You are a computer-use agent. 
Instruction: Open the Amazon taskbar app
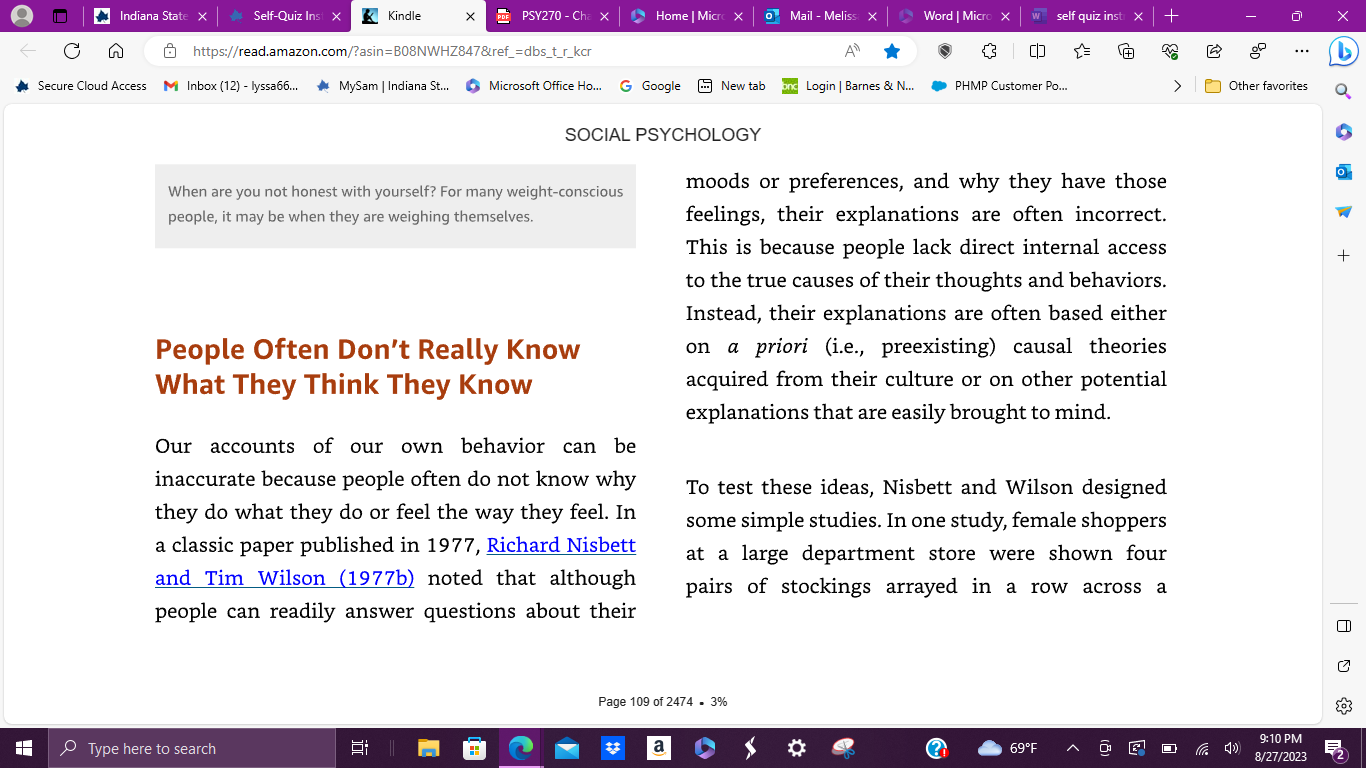coord(658,748)
